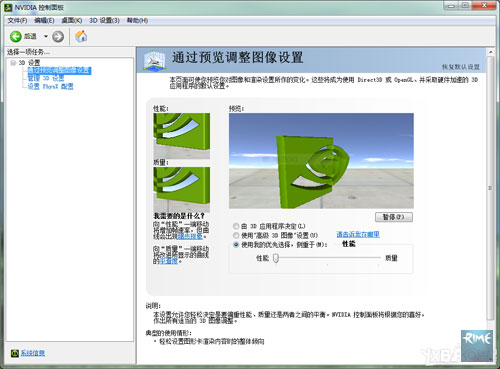Open the 系统信息 link
This screenshot has width=500, height=369.
pyautogui.click(x=33, y=353)
